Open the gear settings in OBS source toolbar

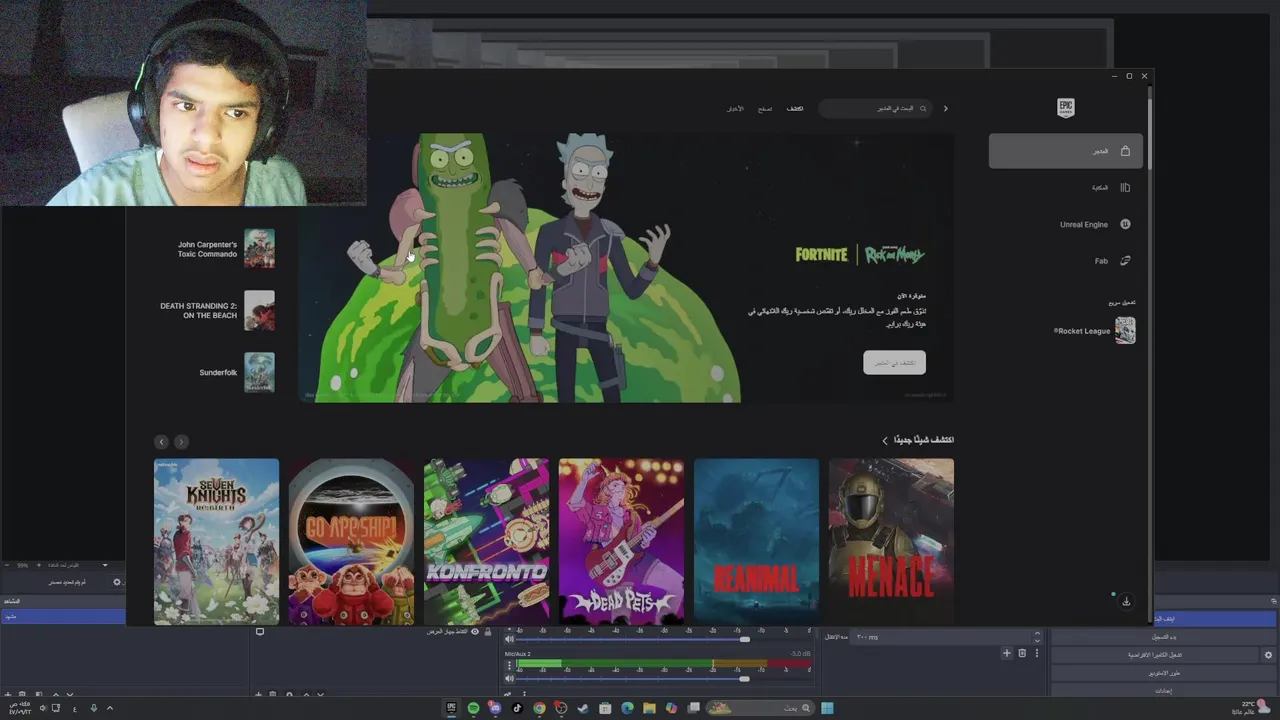click(x=117, y=582)
